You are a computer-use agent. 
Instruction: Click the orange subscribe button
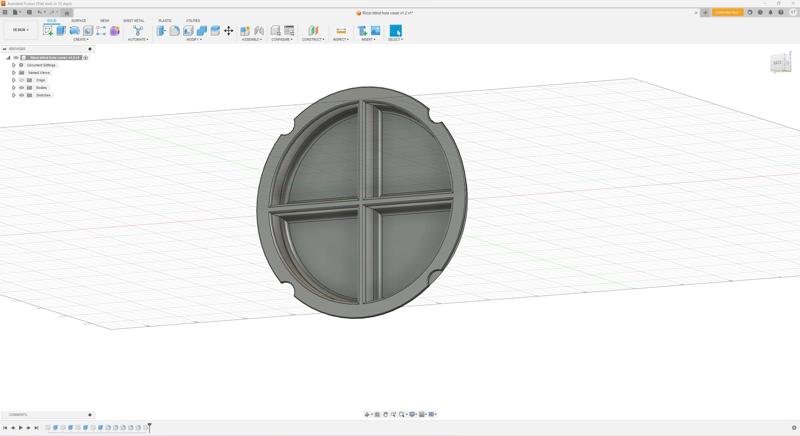pos(727,13)
